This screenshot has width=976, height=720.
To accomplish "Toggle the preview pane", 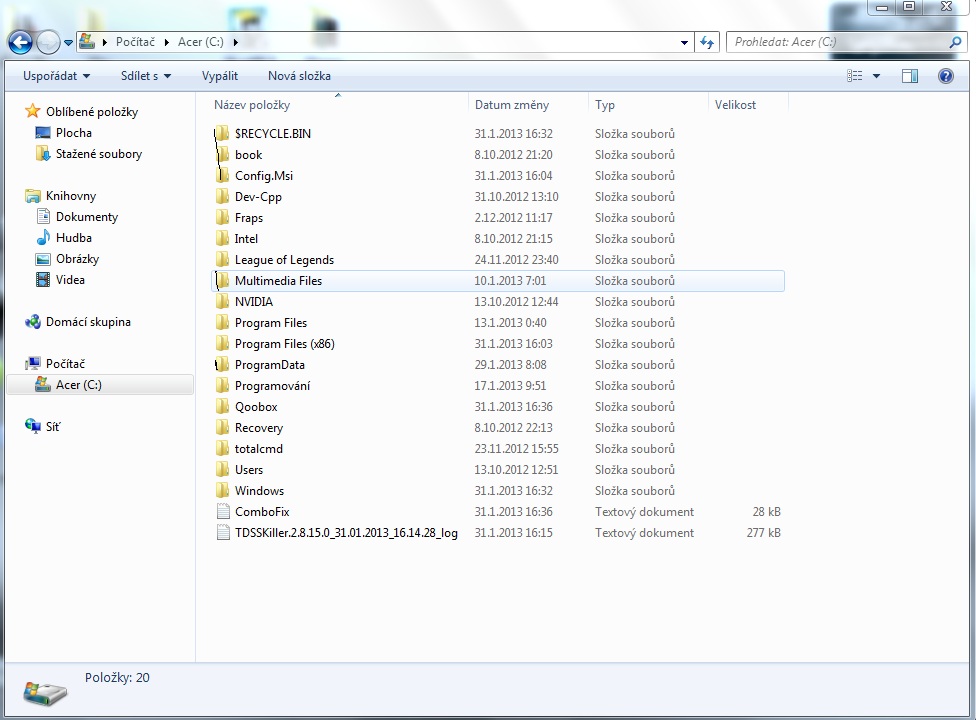I will [910, 76].
